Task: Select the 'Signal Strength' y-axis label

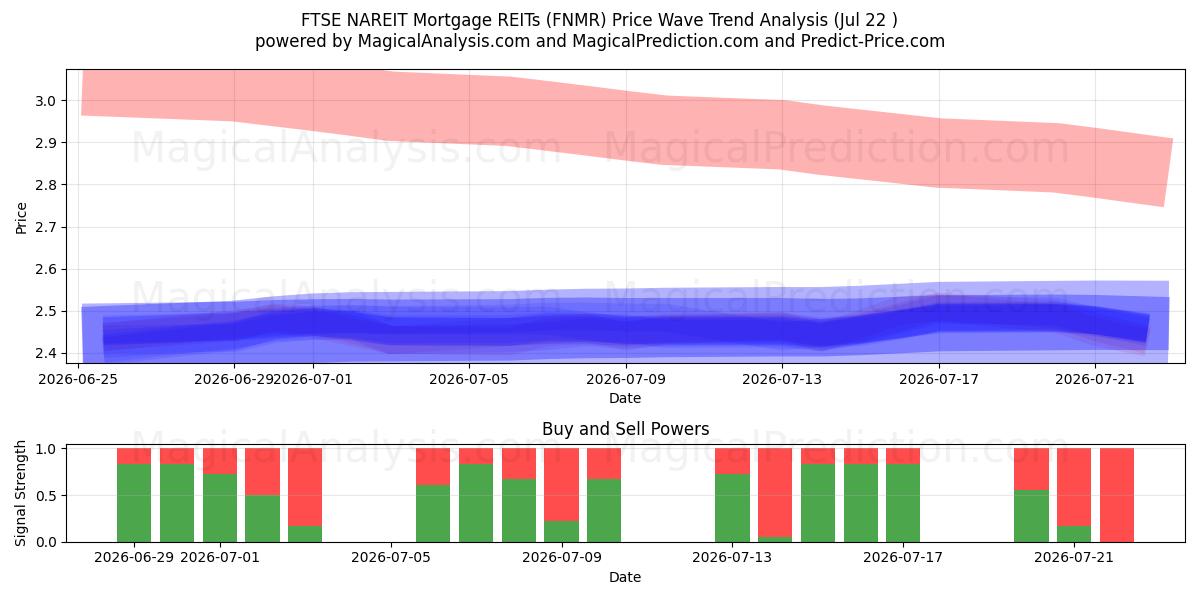Action: pyautogui.click(x=22, y=493)
